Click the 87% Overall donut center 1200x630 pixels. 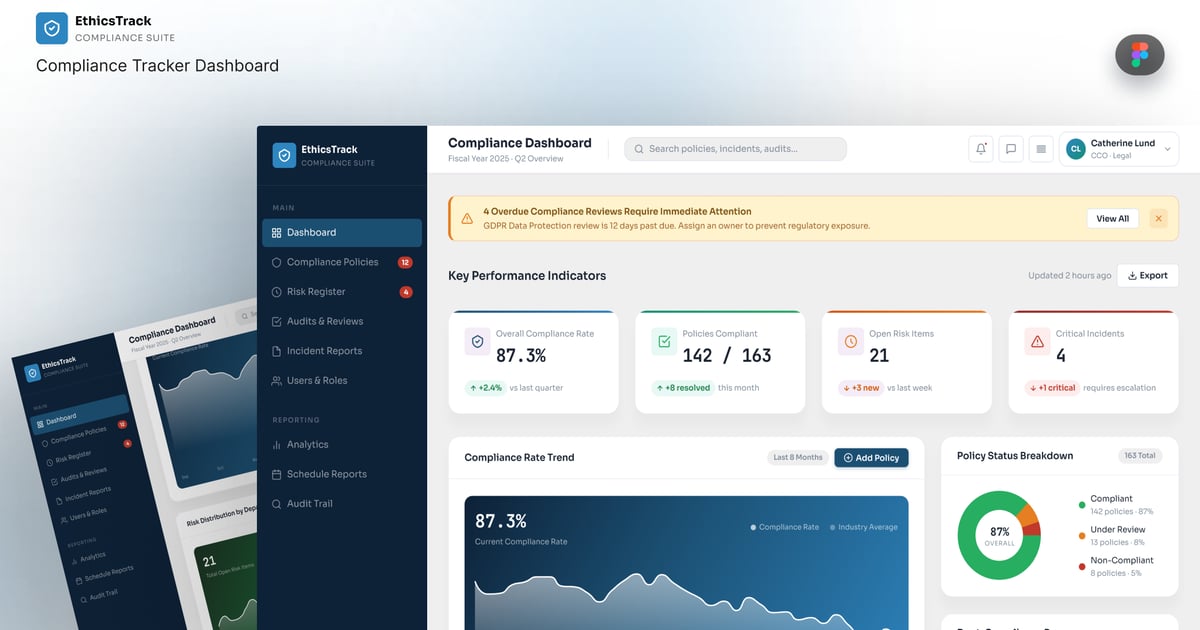point(999,536)
